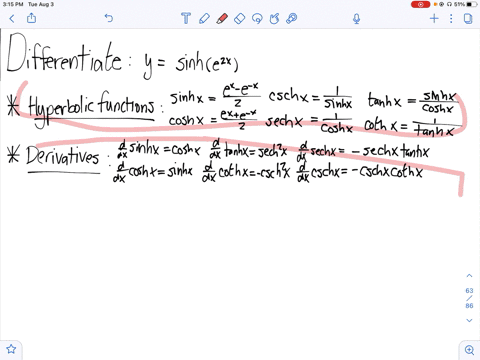480x360 pixels.
Task: Select the Eraser tool
Action: pos(240,18)
